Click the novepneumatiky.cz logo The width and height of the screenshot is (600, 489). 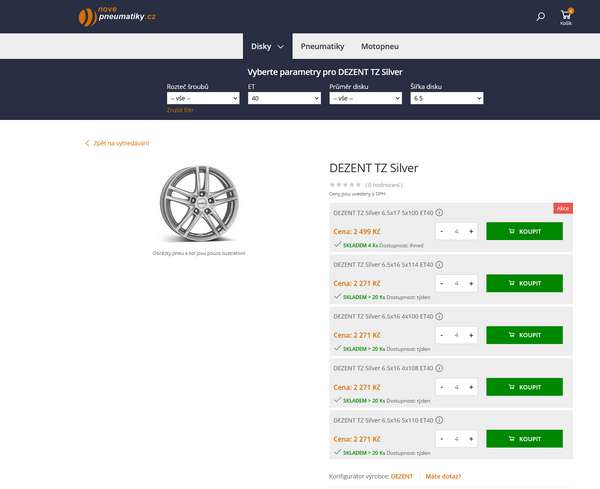coord(117,16)
